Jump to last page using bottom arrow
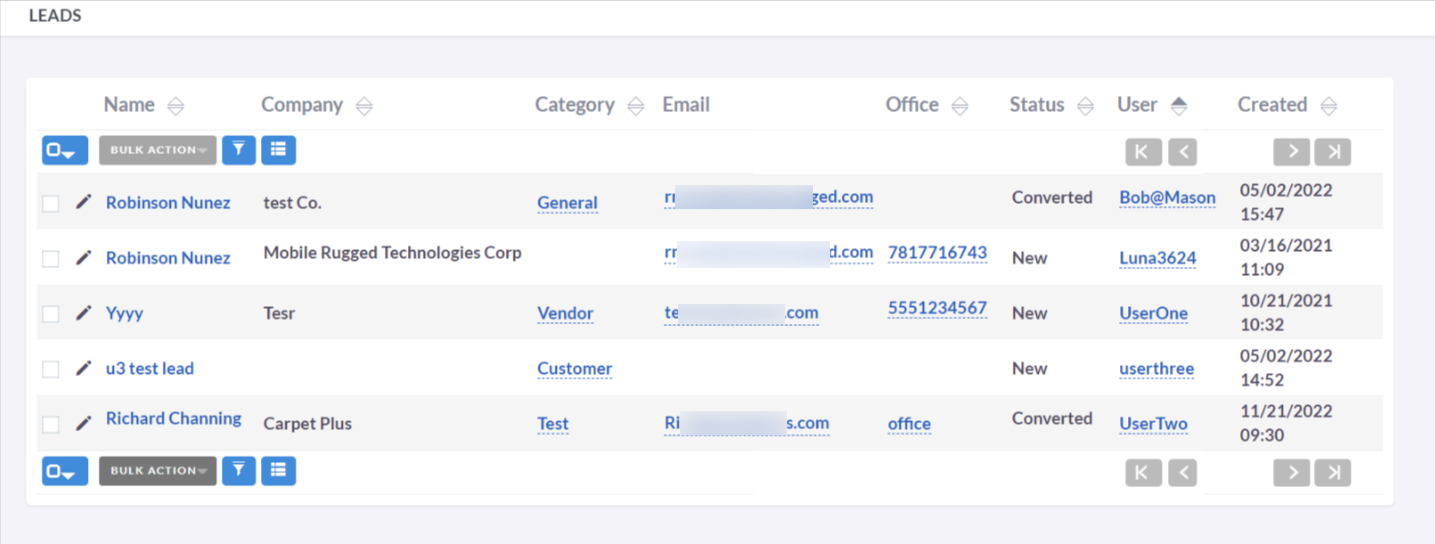The image size is (1435, 544). (x=1332, y=472)
